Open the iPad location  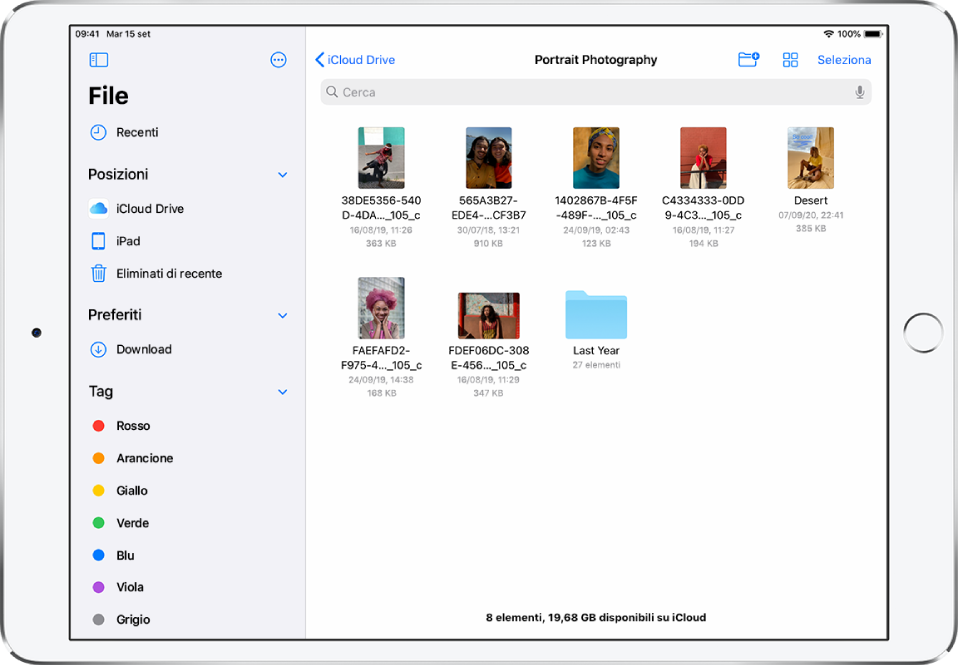(x=128, y=241)
